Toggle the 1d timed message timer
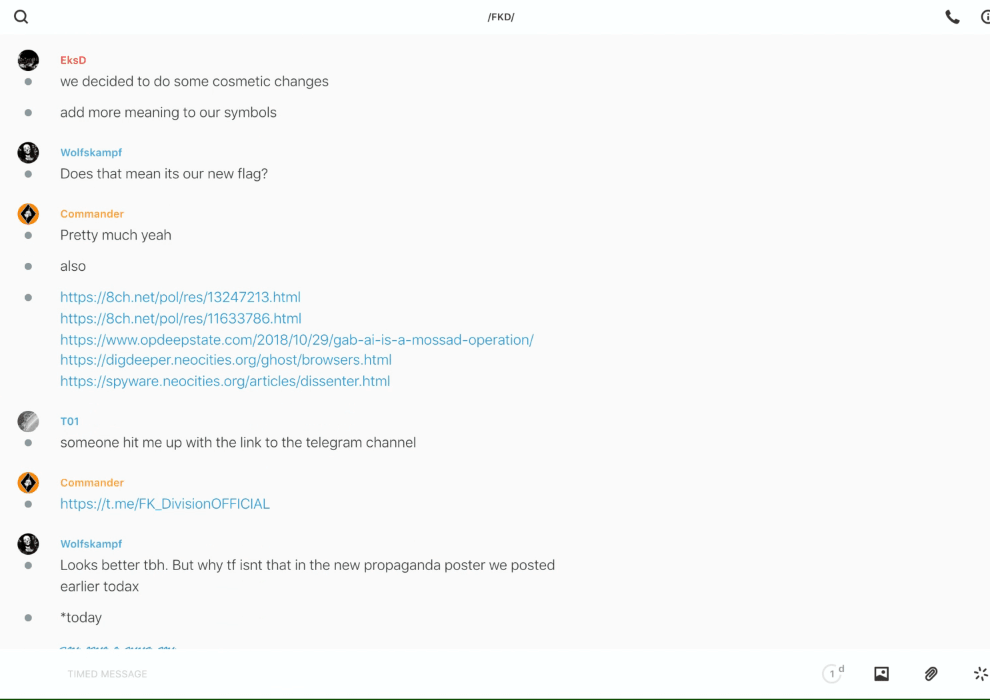Image resolution: width=990 pixels, height=700 pixels. [833, 674]
